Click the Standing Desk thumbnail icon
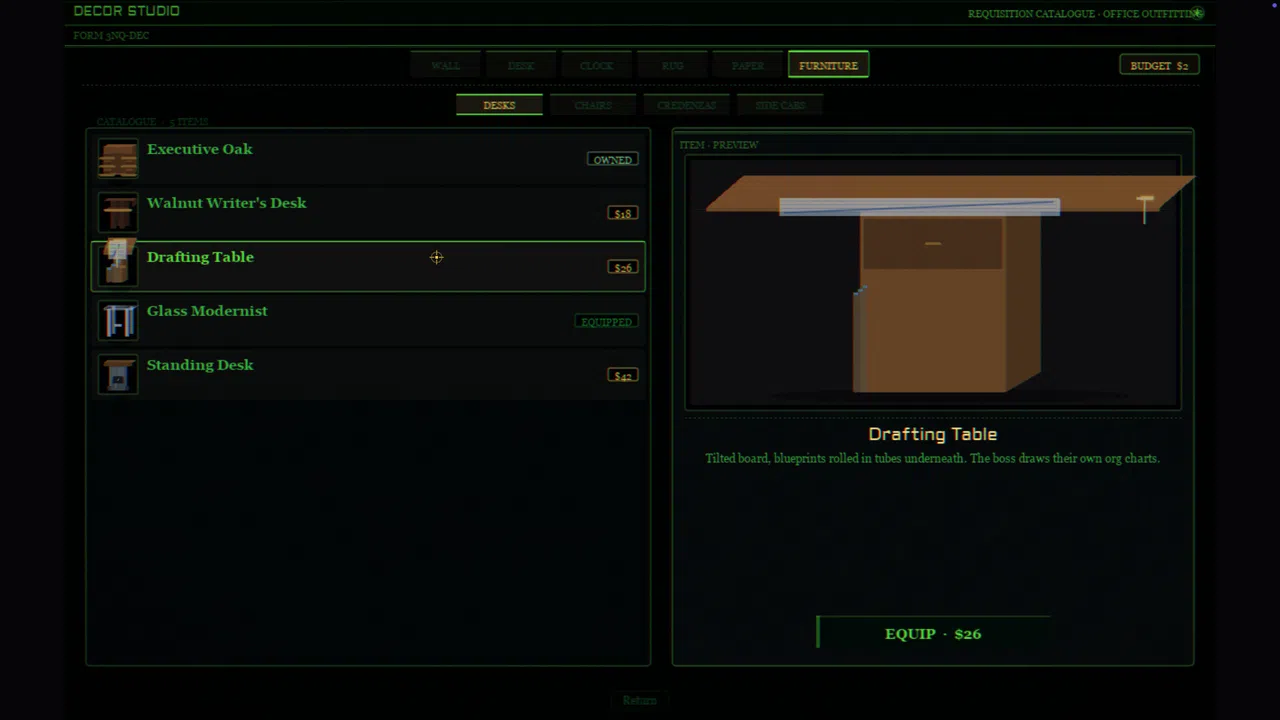Viewport: 1280px width, 720px height. (x=118, y=375)
